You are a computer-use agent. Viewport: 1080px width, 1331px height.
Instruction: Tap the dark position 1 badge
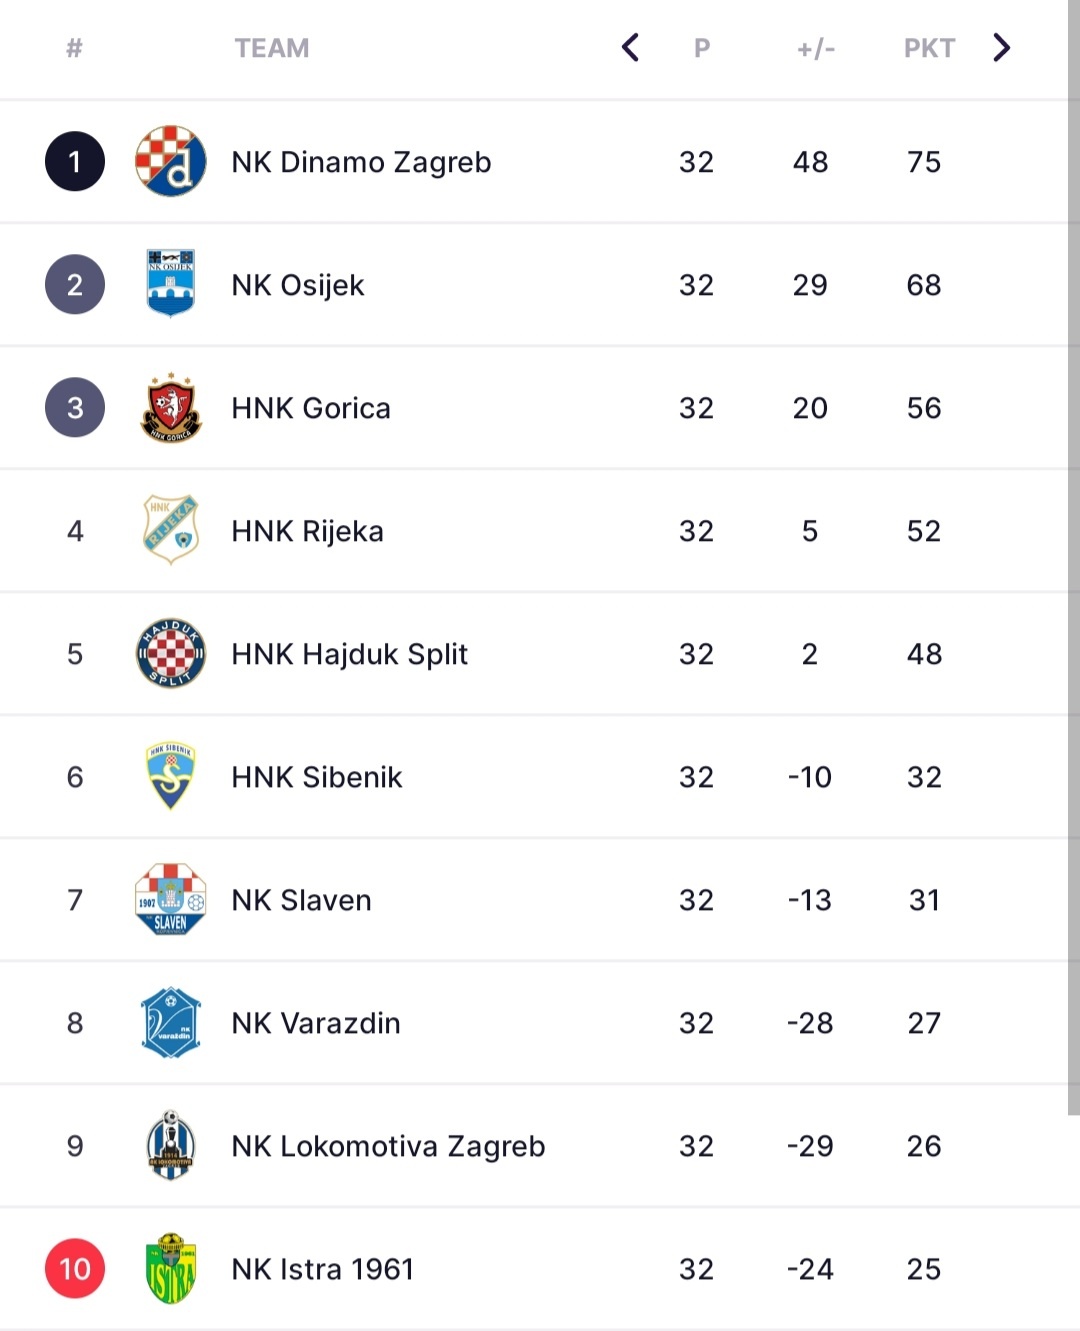75,161
